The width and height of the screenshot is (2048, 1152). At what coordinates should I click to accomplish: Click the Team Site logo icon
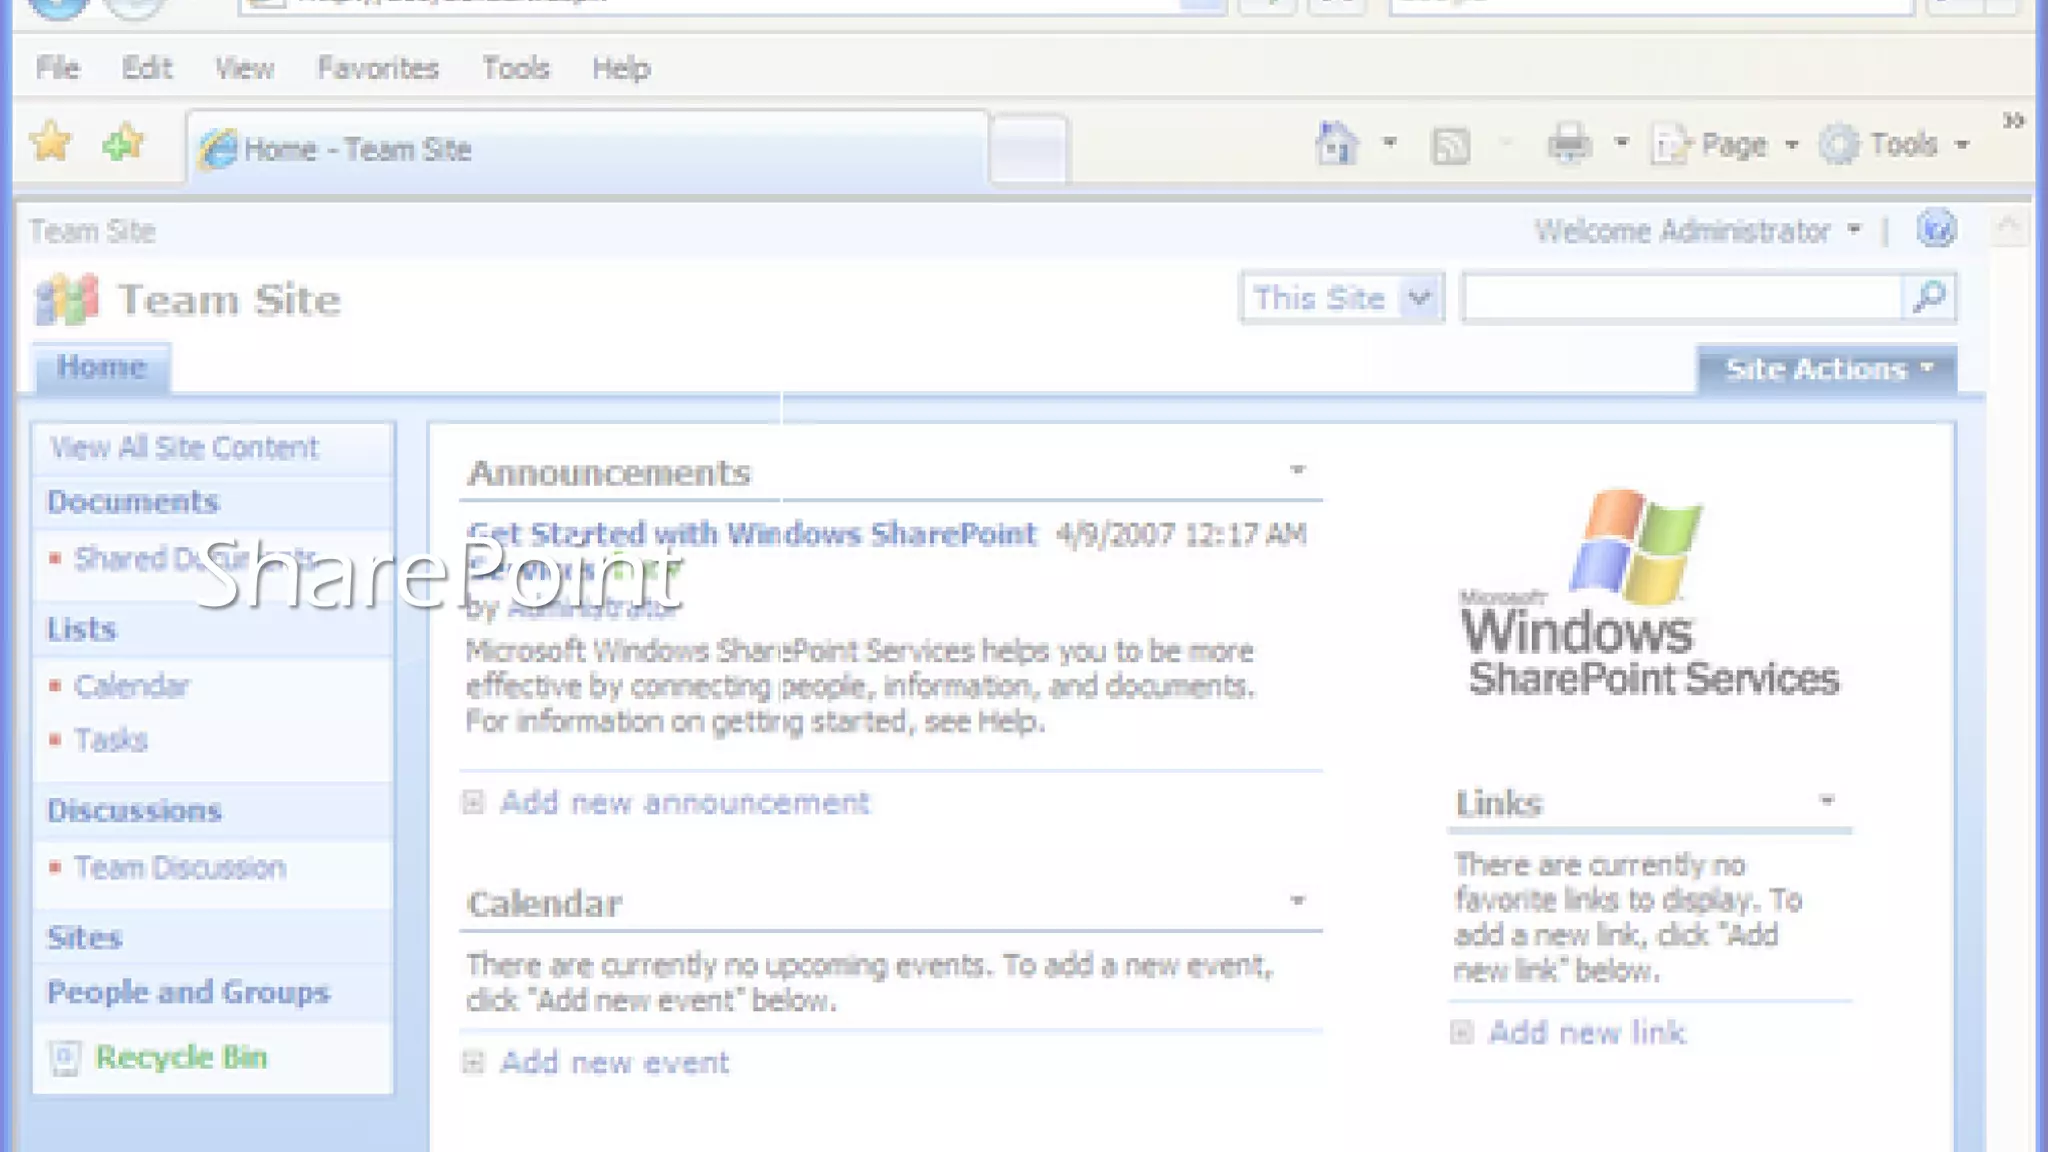66,299
